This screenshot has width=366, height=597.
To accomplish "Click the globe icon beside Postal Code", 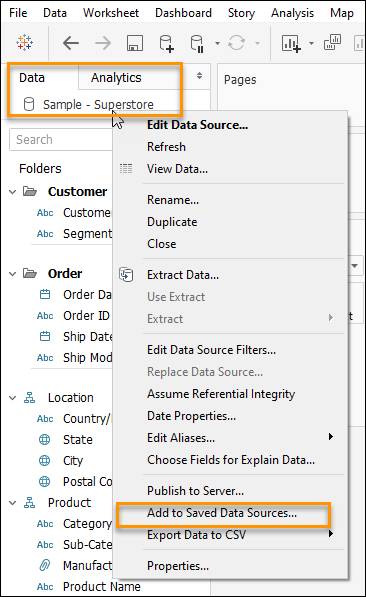I will pos(45,481).
